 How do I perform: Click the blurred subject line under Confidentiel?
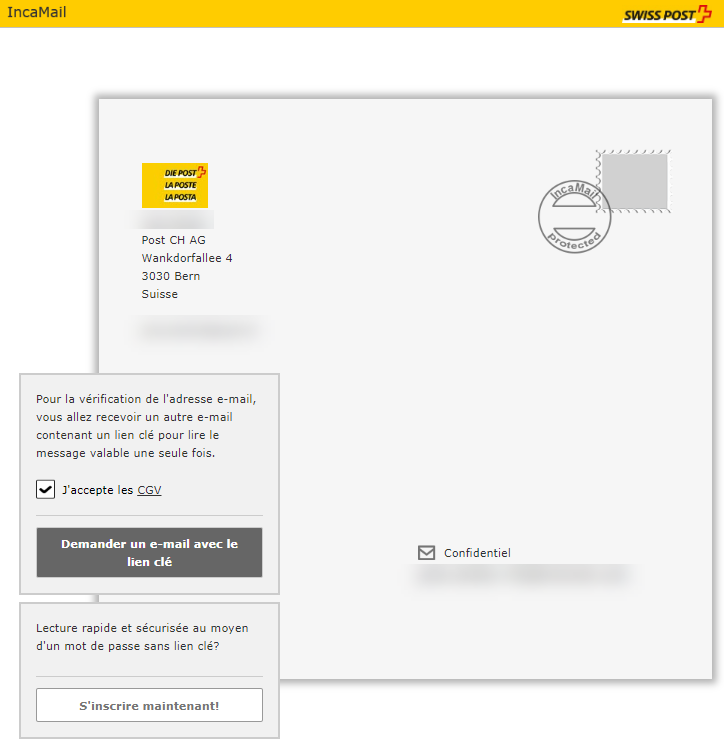(x=522, y=575)
